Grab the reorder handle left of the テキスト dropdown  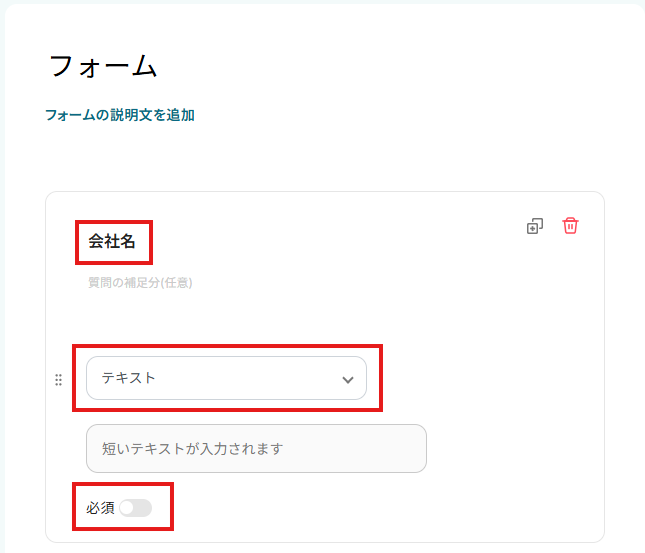58,380
